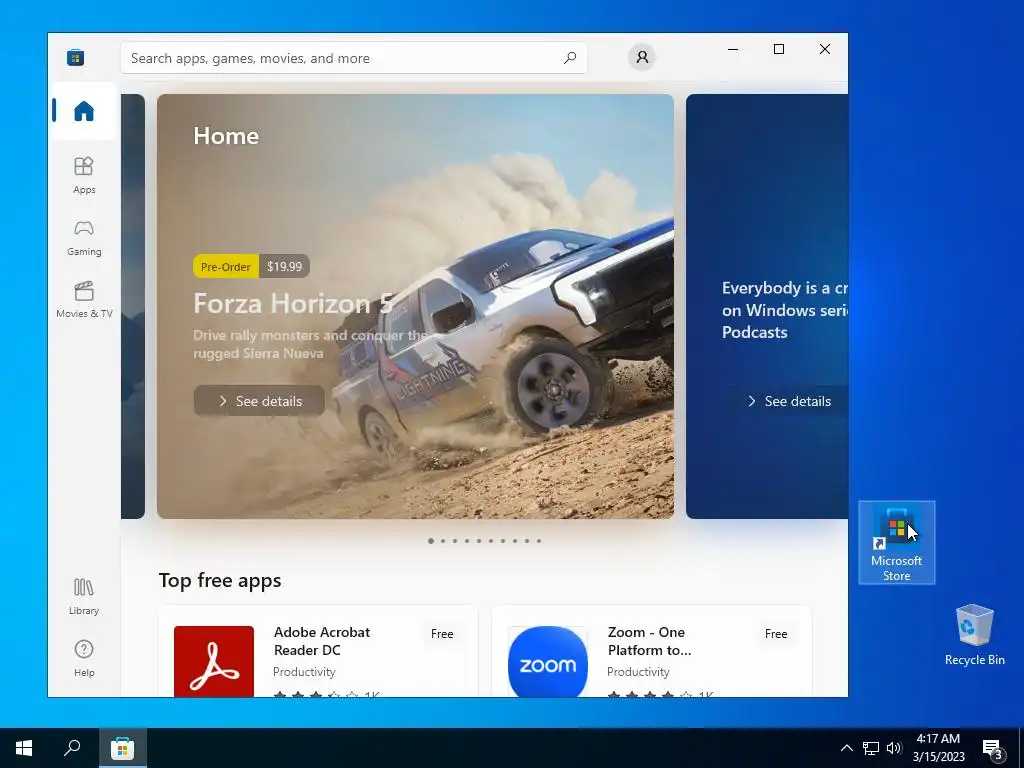Open the Zoom app icon
Viewport: 1024px width, 768px height.
547,662
